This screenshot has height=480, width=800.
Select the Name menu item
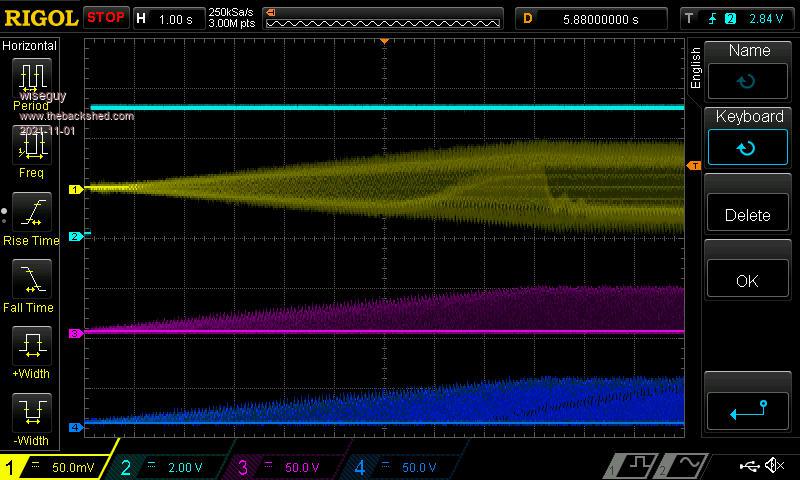[x=749, y=68]
